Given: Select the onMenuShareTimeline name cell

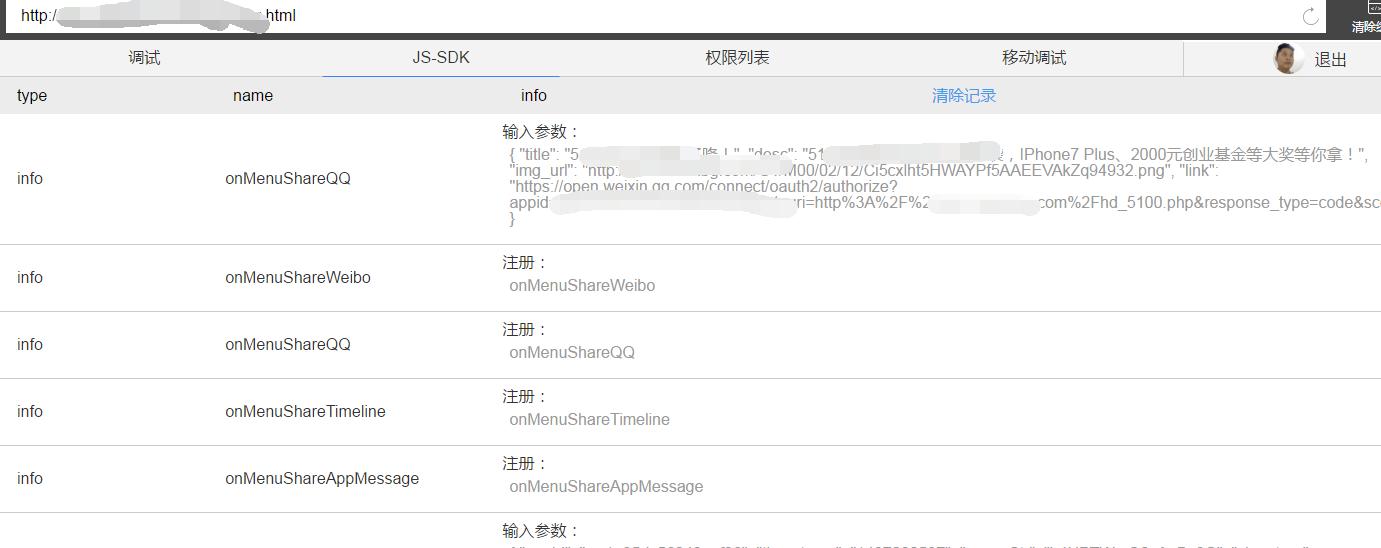Looking at the screenshot, I should coord(305,412).
